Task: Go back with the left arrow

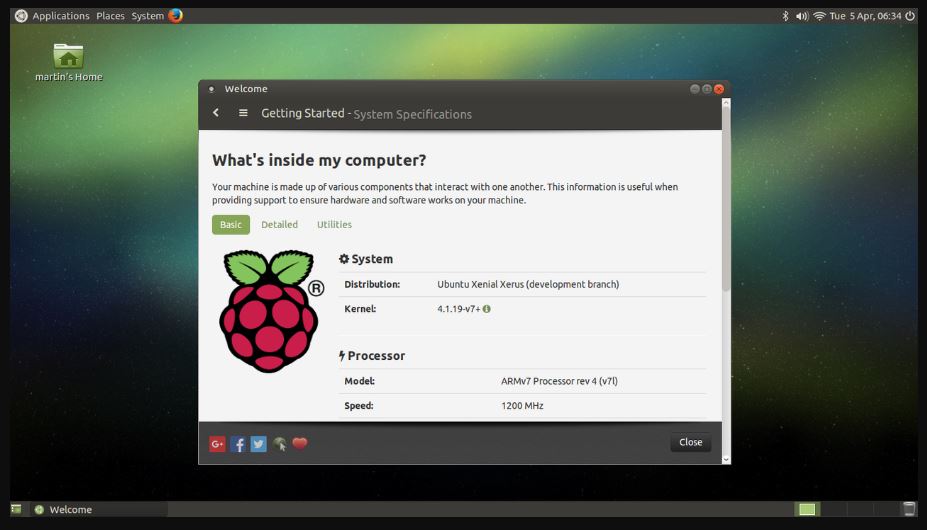Action: coord(216,112)
